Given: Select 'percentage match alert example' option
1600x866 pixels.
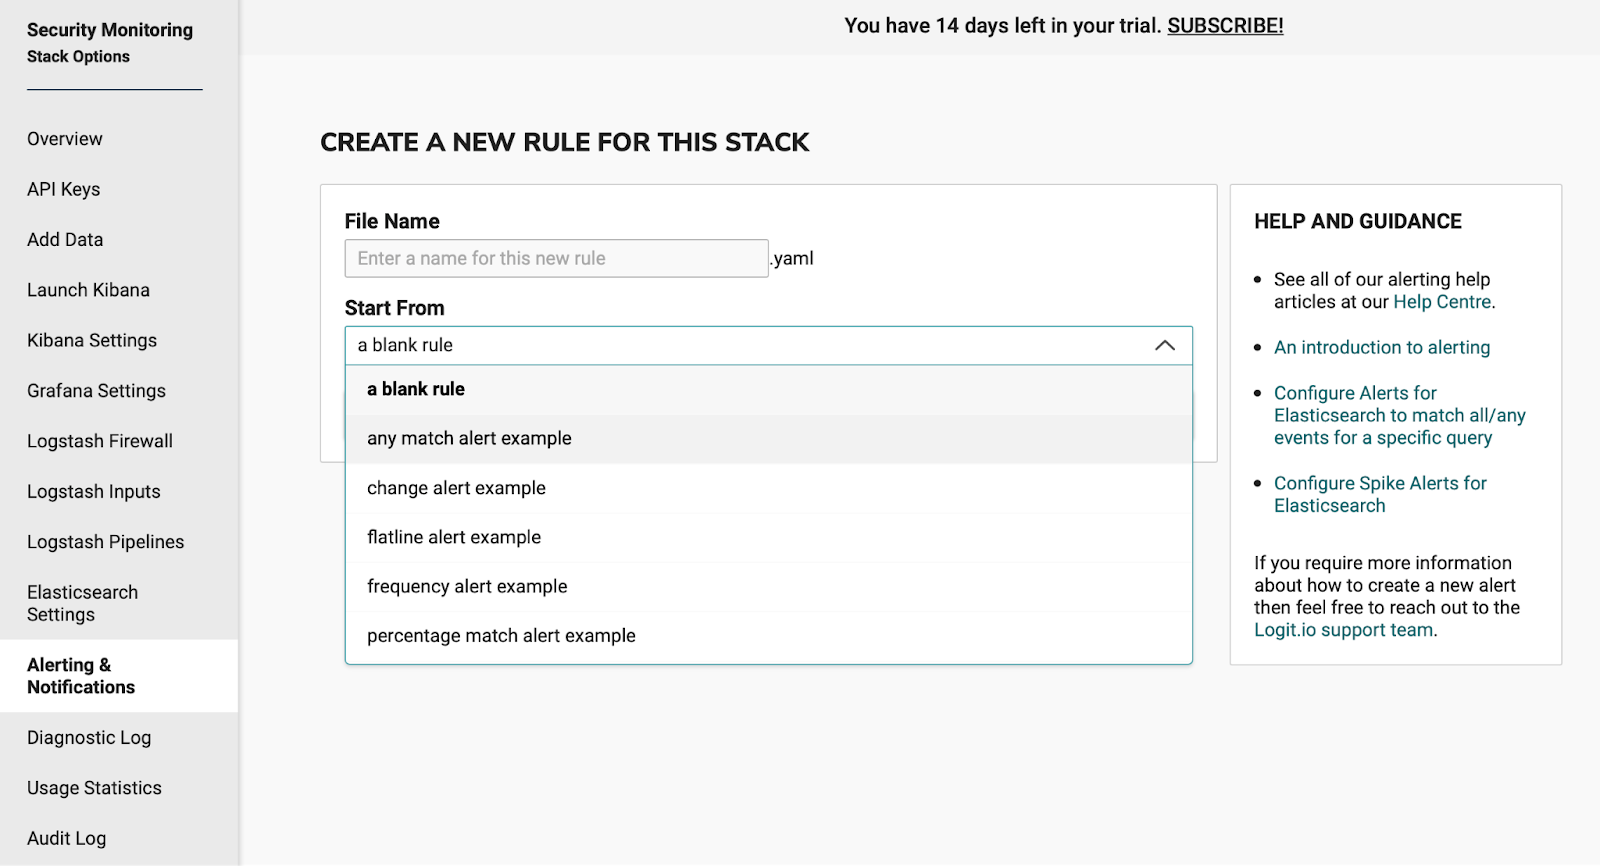Looking at the screenshot, I should coord(501,636).
